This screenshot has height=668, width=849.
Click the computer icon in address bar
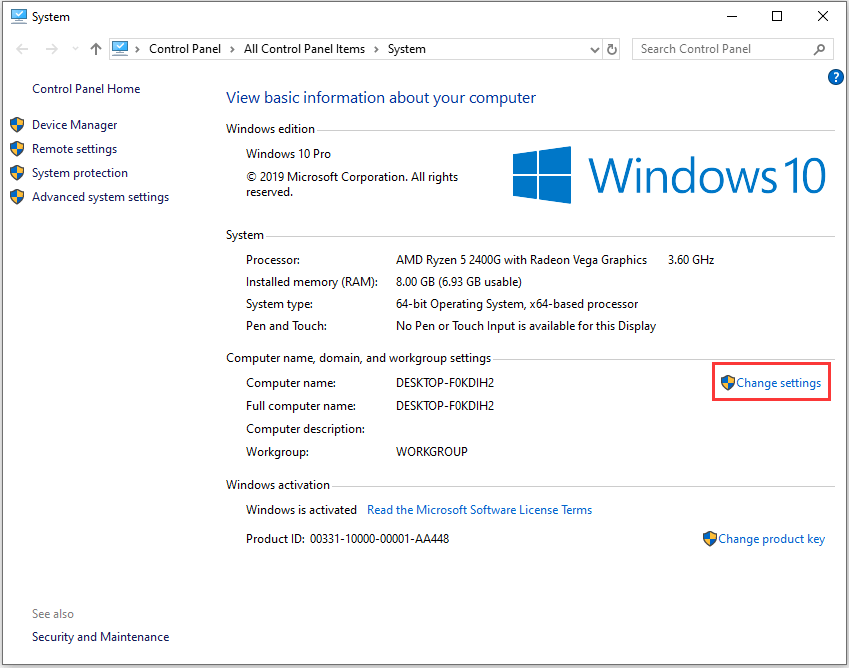tap(120, 49)
